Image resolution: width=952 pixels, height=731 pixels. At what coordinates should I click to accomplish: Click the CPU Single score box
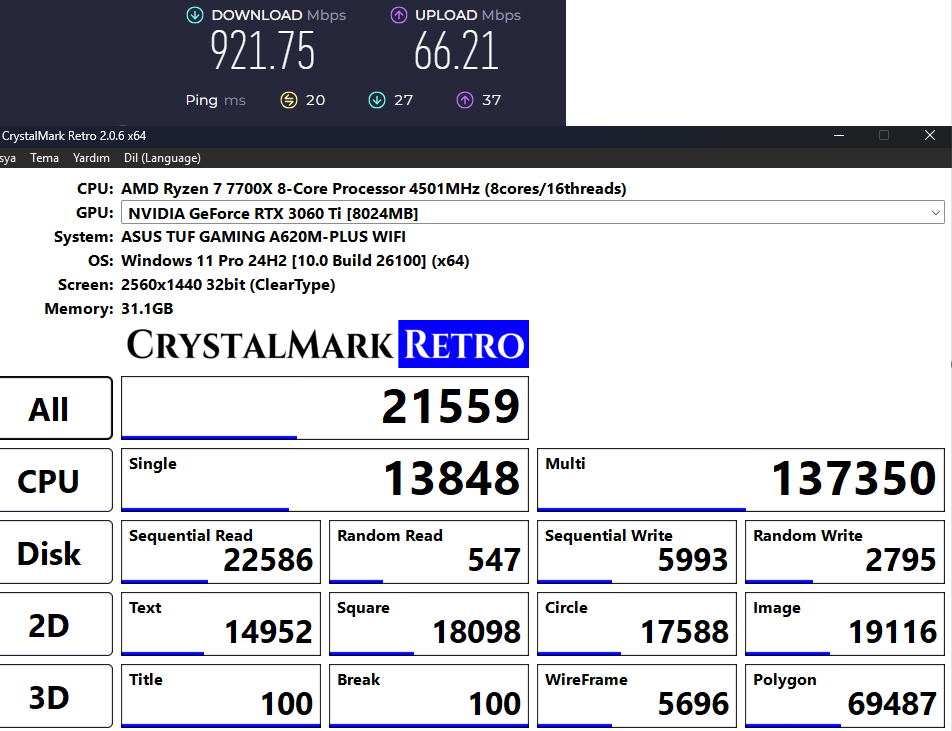[325, 480]
